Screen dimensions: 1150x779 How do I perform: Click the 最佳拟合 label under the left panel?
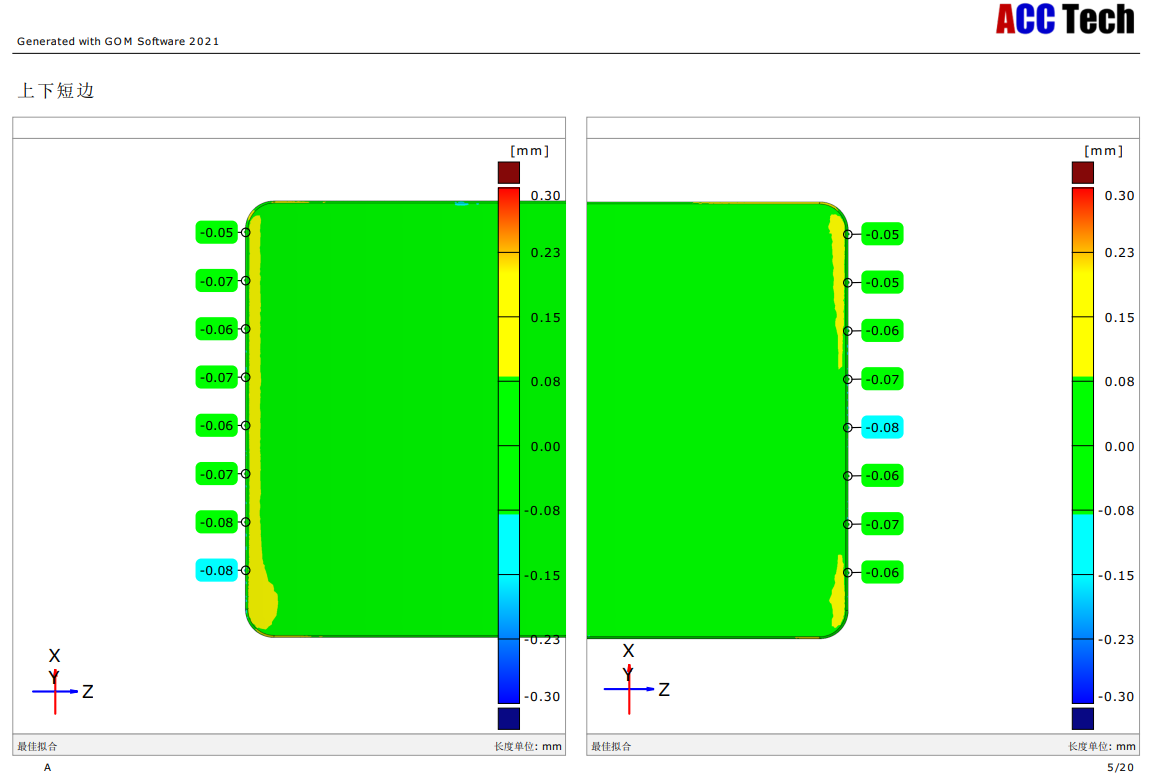(x=38, y=746)
